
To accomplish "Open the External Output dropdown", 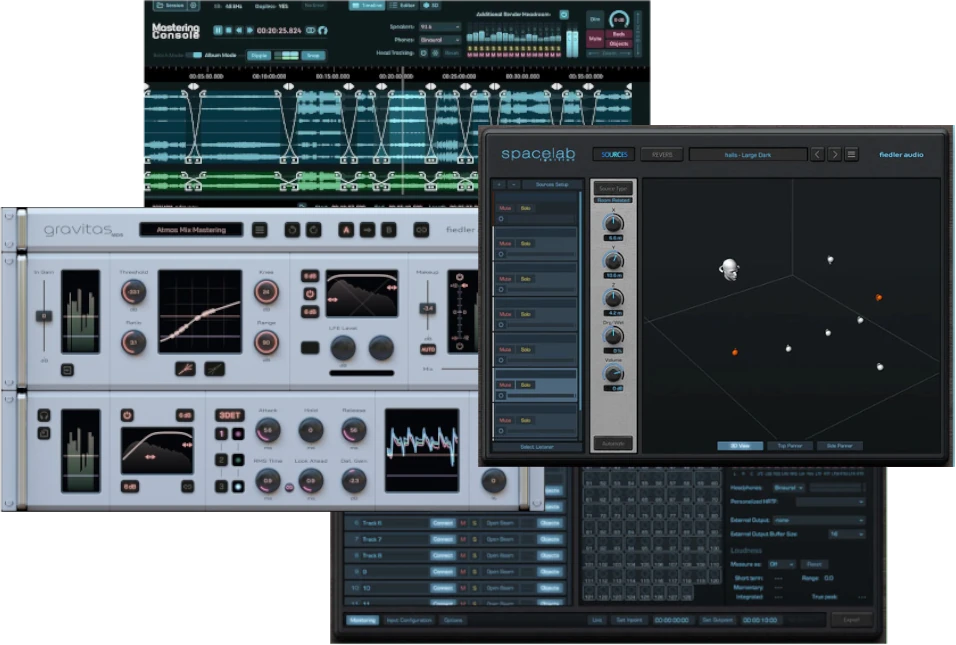I will (820, 520).
